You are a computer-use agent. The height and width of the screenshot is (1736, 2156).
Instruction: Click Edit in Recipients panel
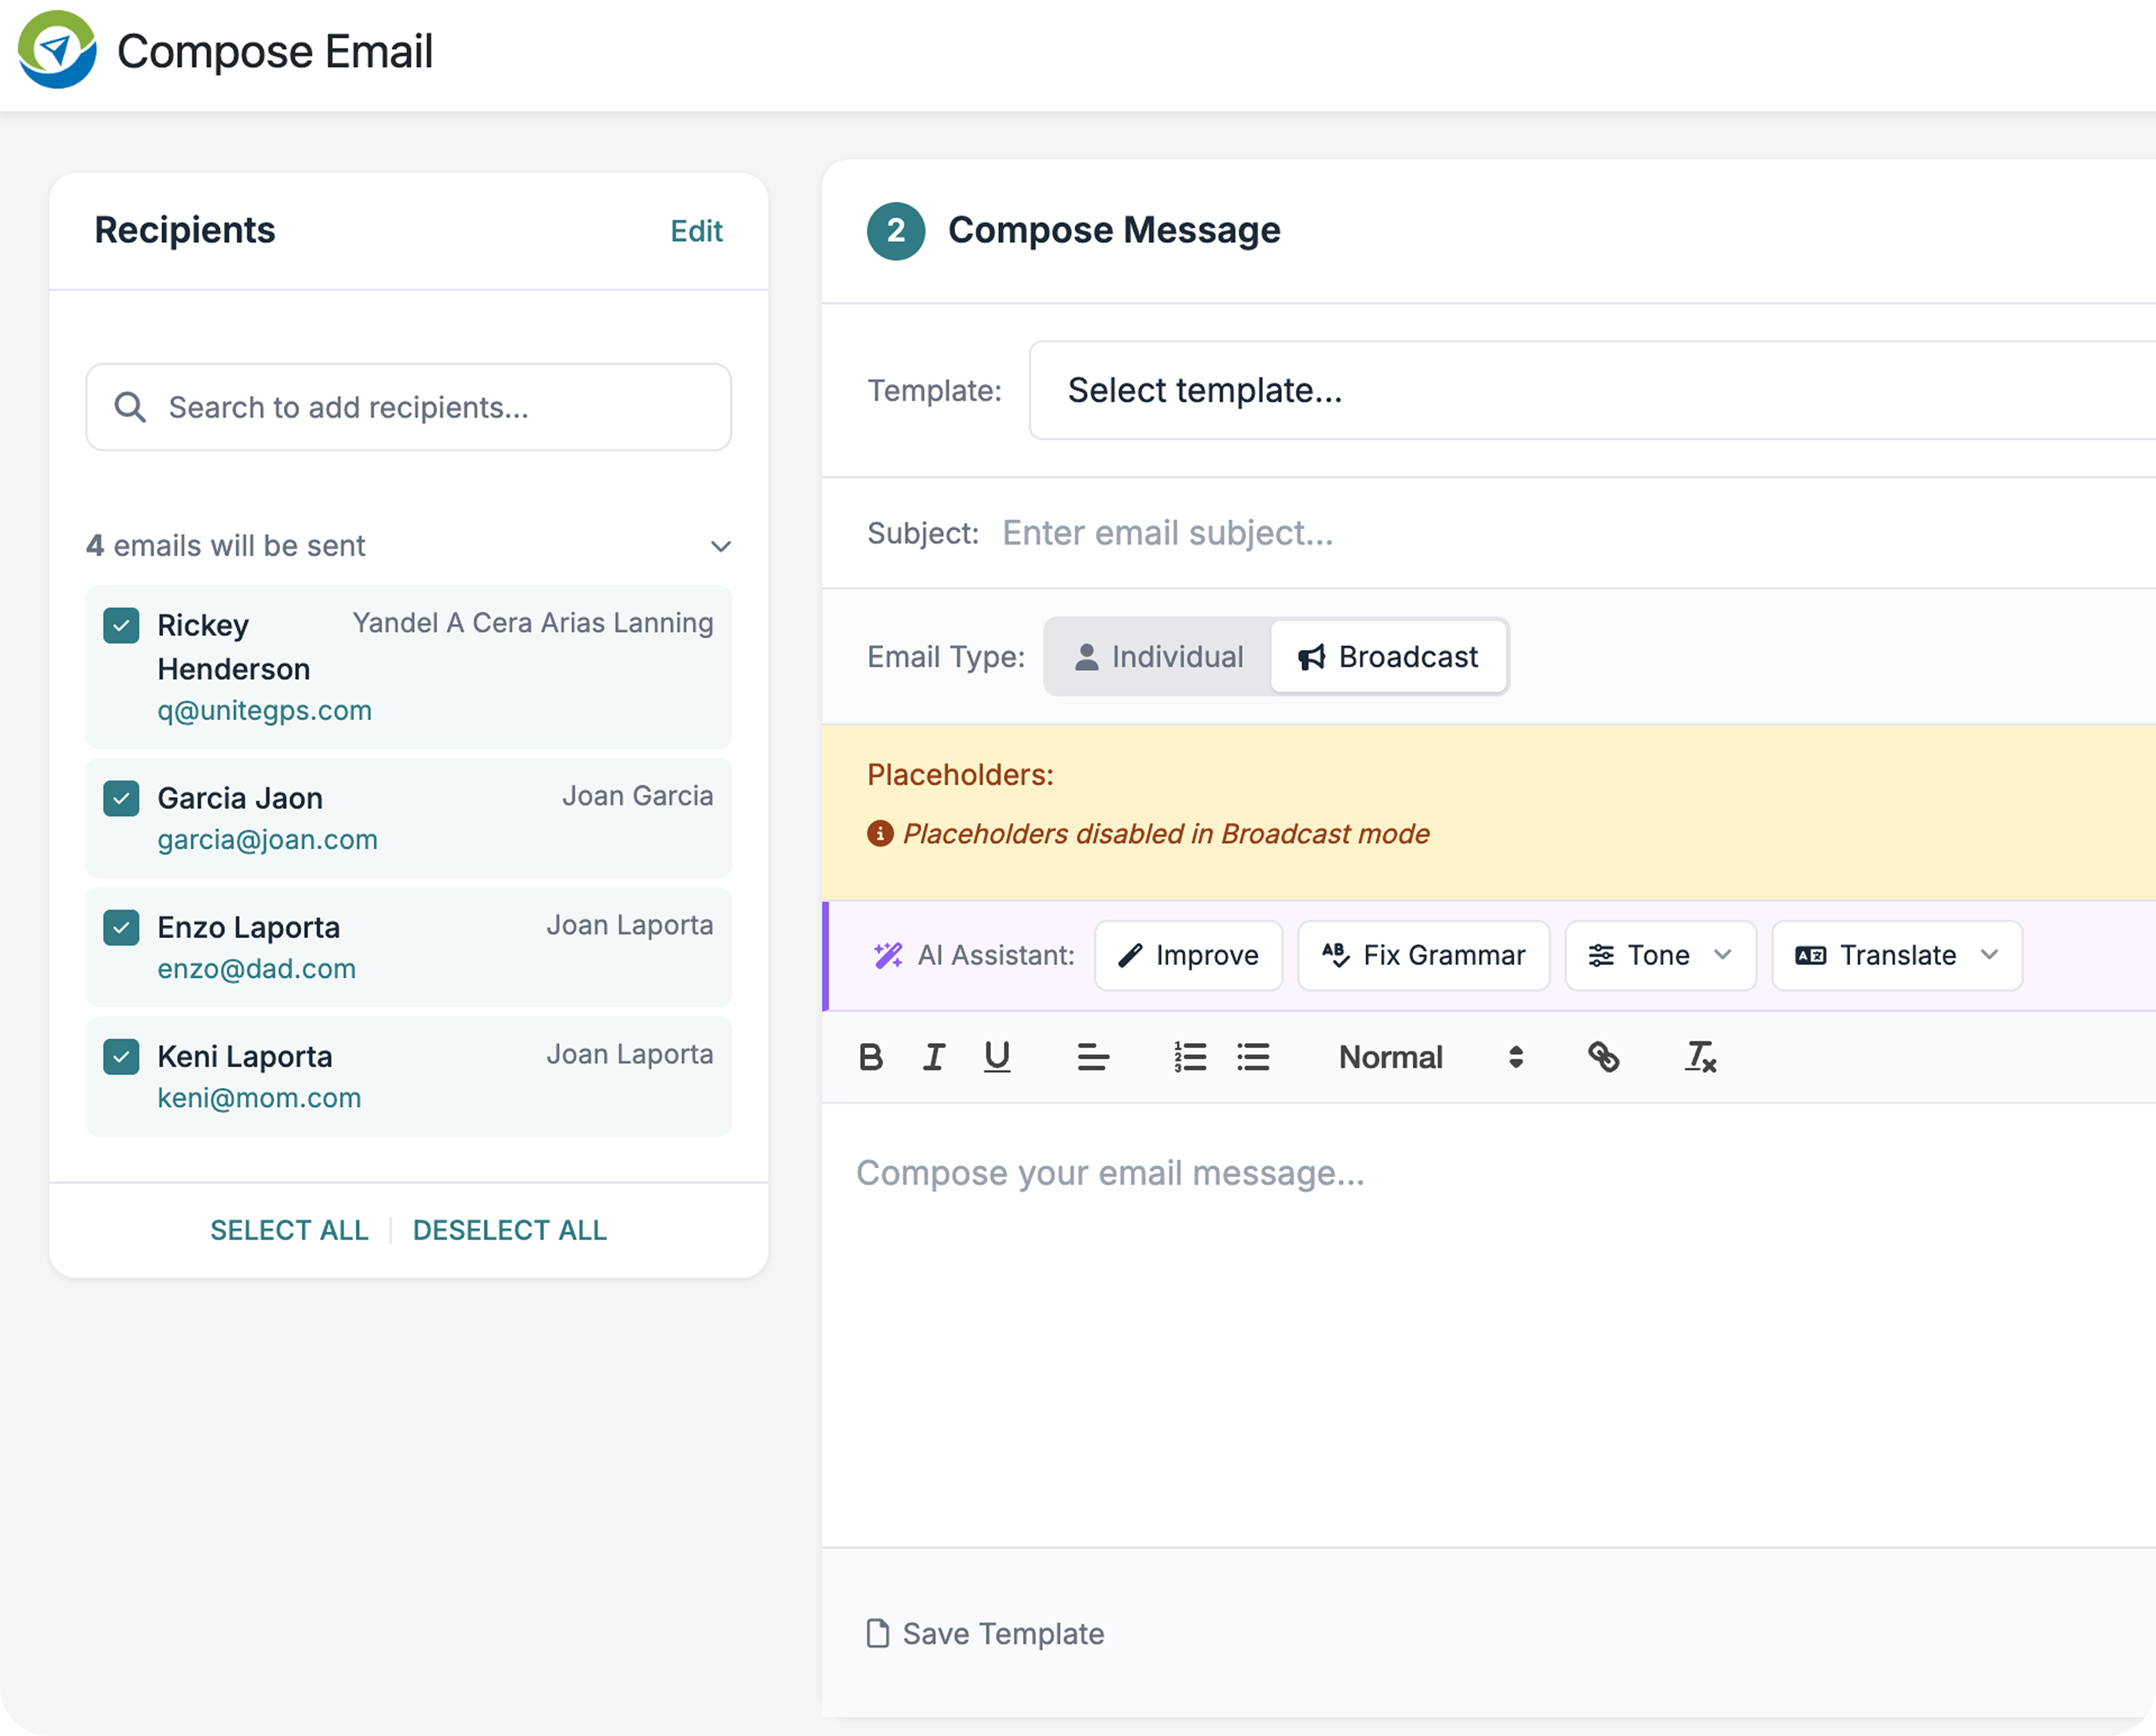696,231
